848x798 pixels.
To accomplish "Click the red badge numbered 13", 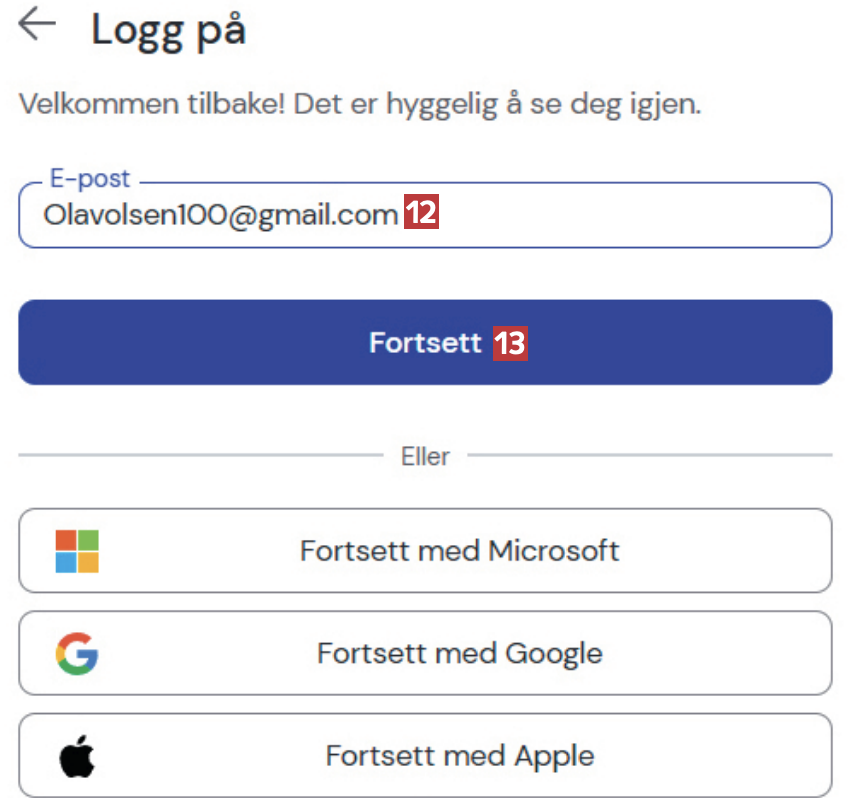I will coord(510,343).
